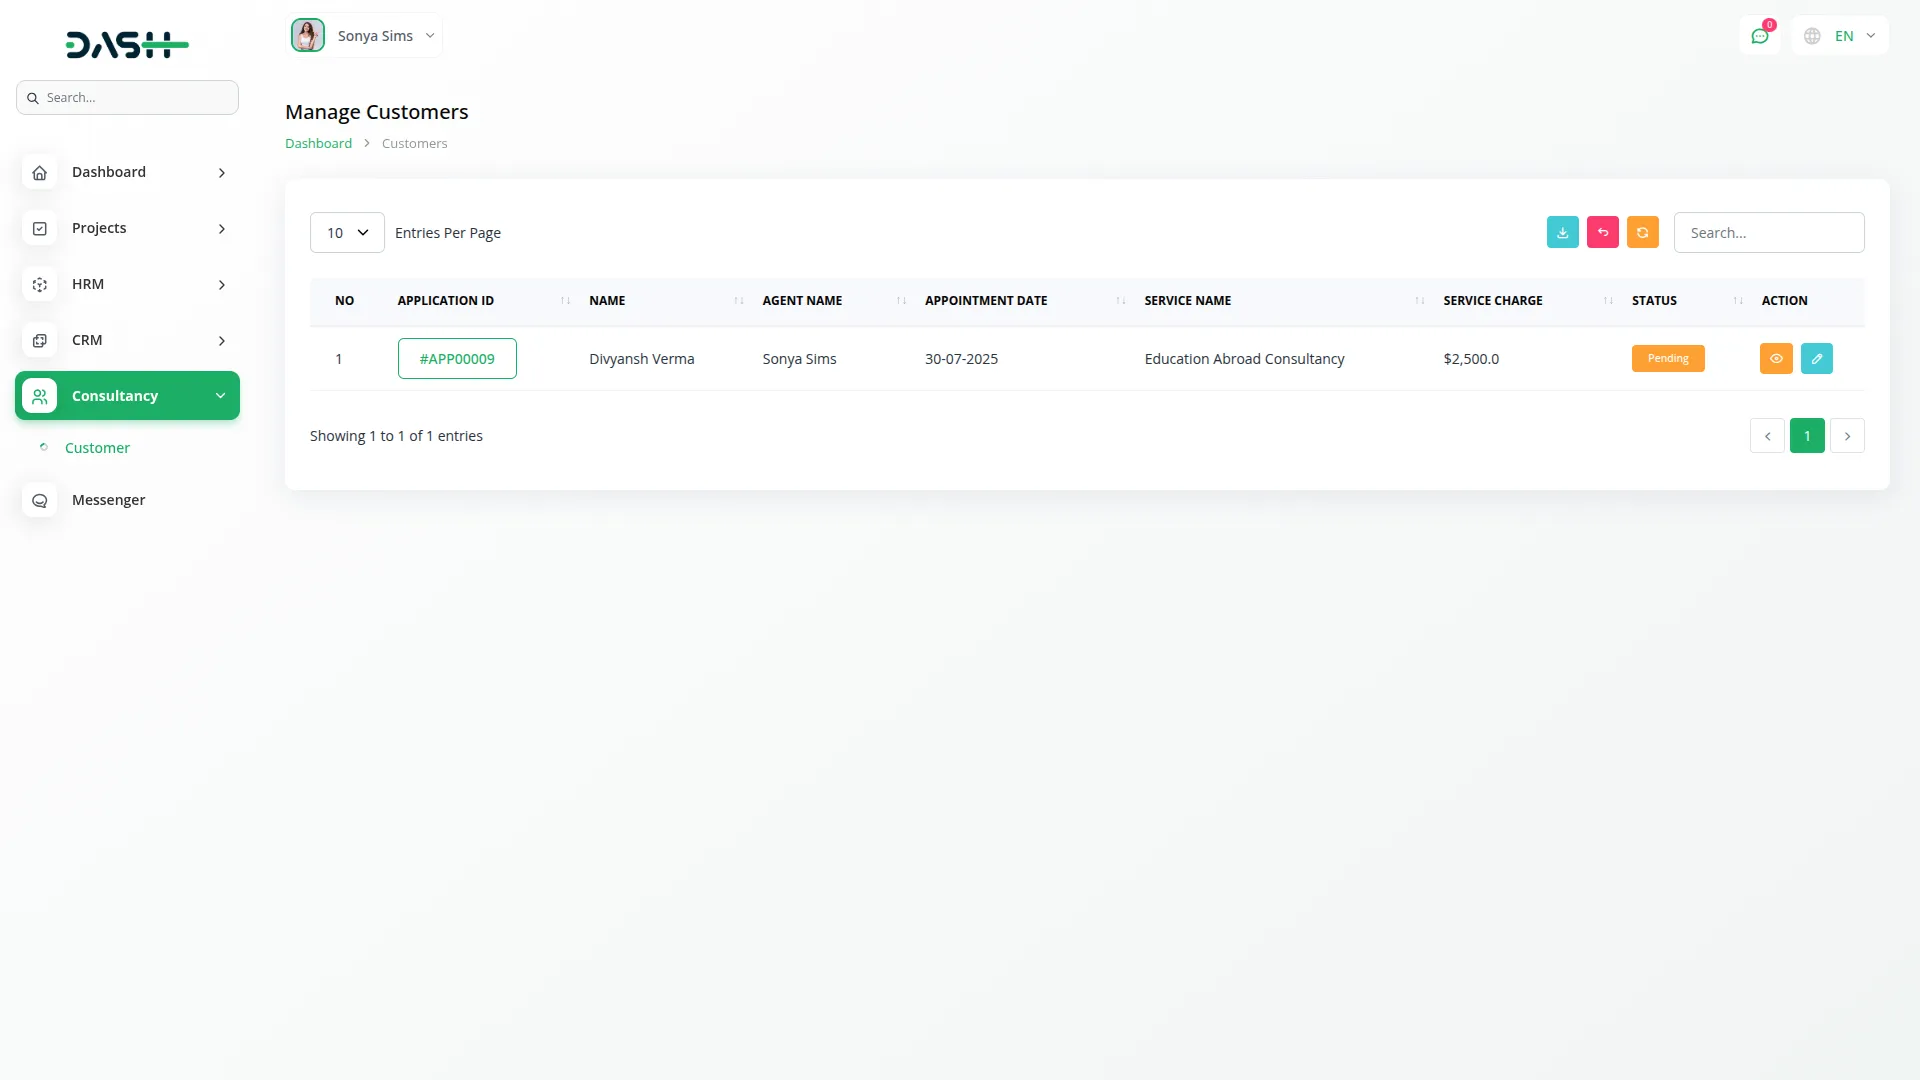This screenshot has height=1080, width=1920.
Task: Sort by the Appointment Date column
Action: 986,300
